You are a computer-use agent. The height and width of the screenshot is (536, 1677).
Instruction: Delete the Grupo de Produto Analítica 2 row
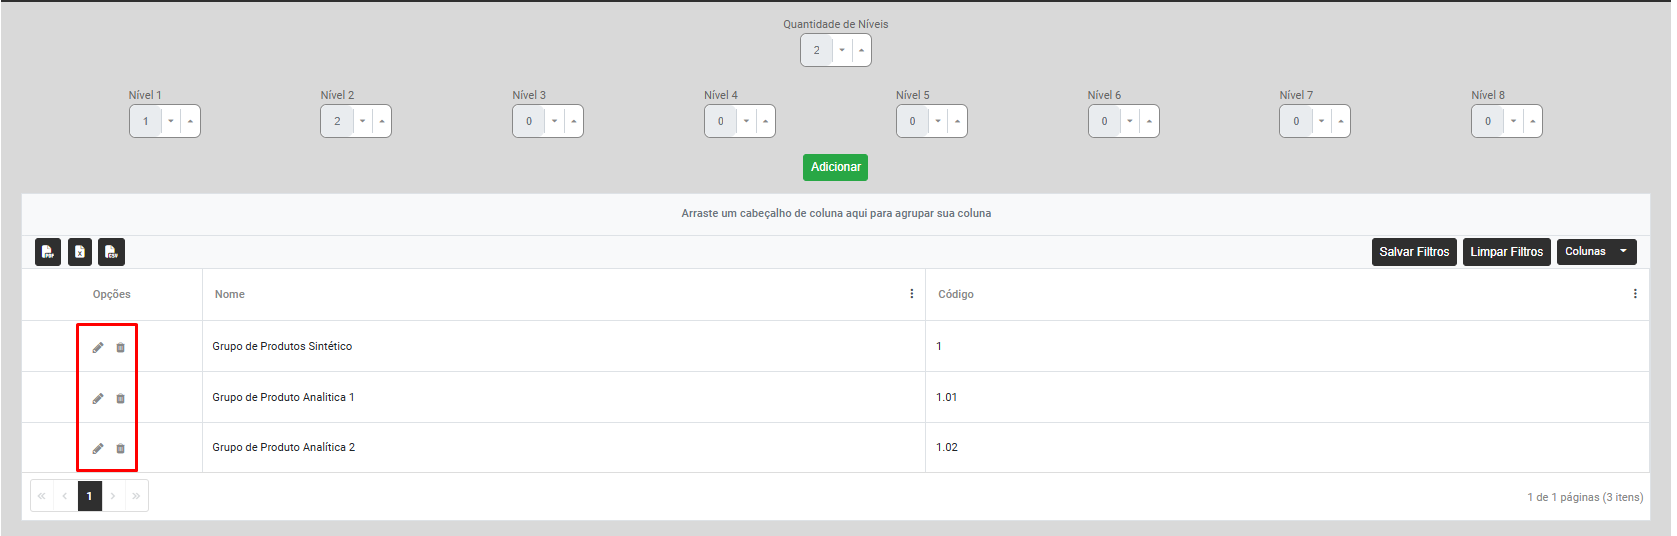[x=121, y=448]
